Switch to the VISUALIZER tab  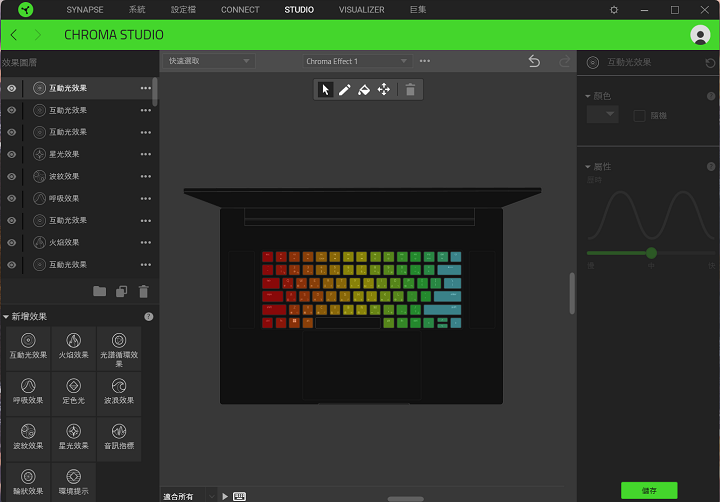pyautogui.click(x=361, y=10)
